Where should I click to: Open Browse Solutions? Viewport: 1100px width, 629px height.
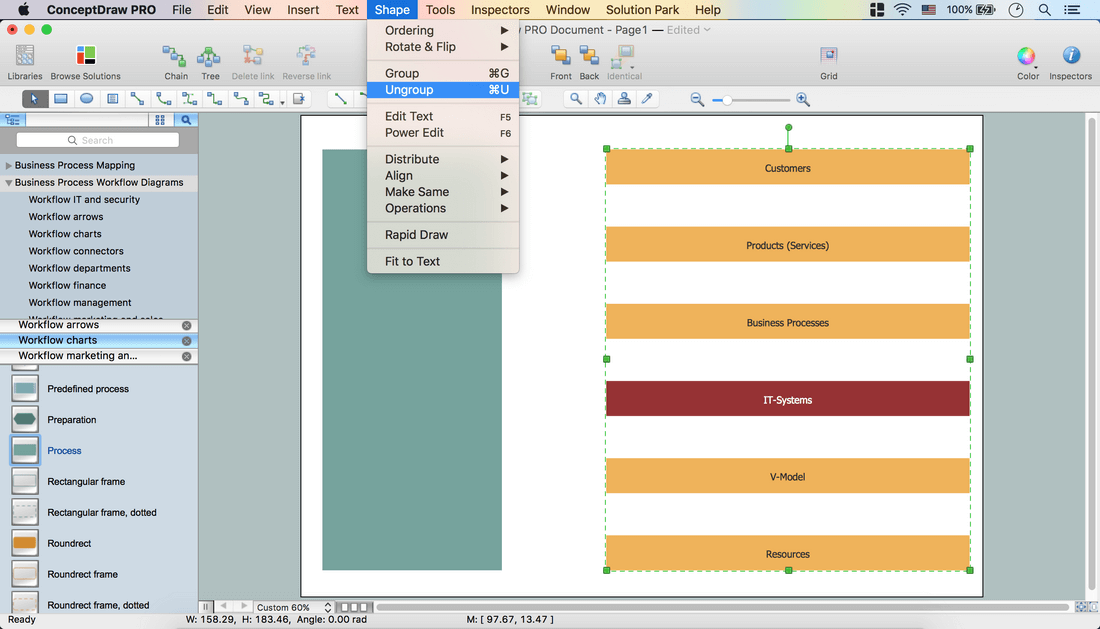click(x=86, y=62)
